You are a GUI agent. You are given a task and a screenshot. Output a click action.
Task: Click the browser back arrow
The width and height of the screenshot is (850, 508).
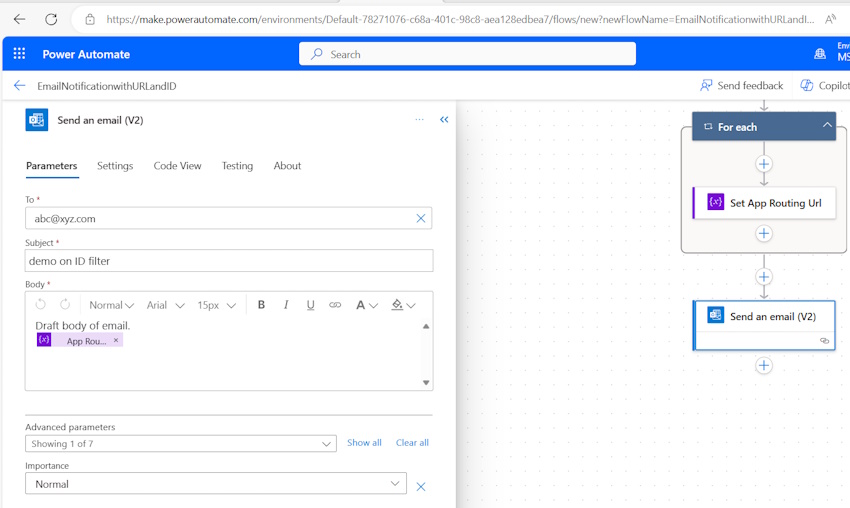pyautogui.click(x=20, y=20)
